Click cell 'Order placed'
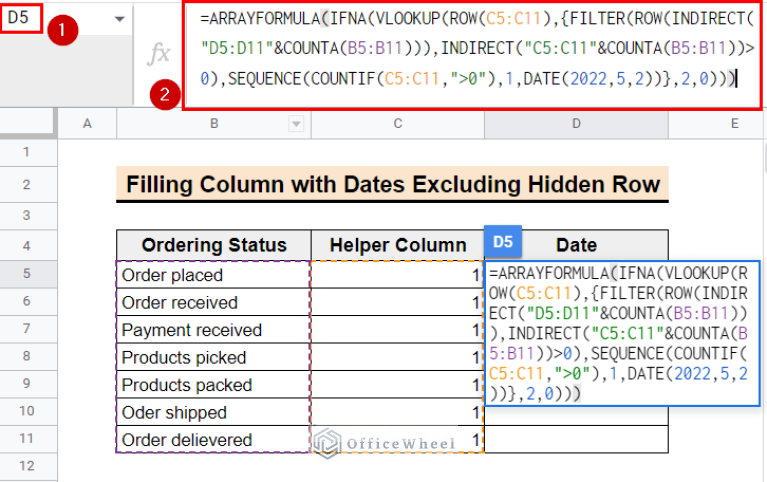Viewport: 767px width, 482px height. 214,275
